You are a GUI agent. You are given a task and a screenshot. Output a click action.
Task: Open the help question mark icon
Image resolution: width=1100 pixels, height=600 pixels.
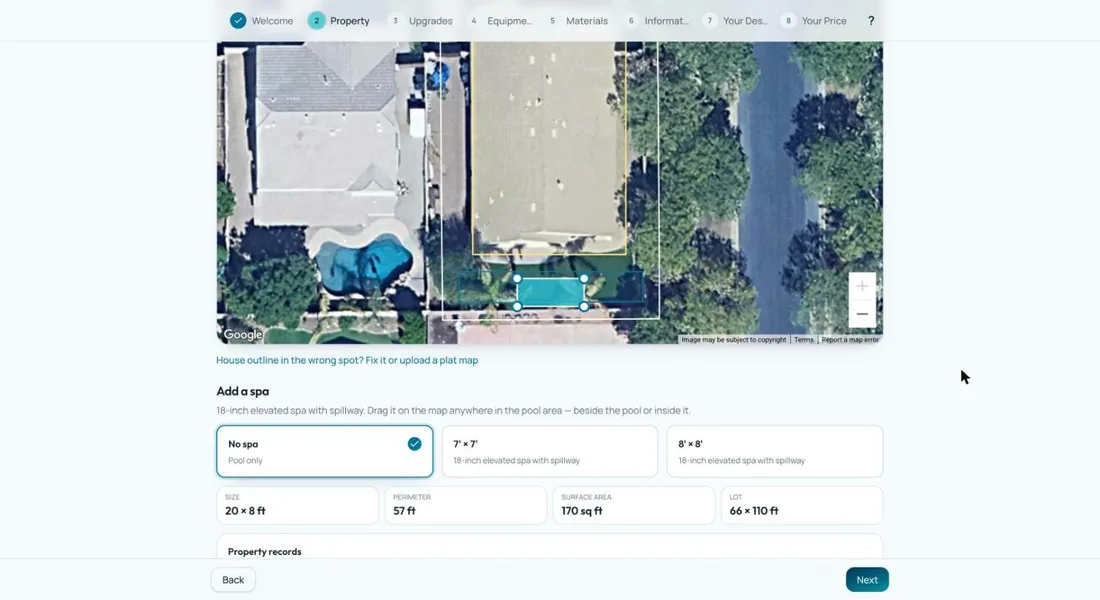coord(871,21)
